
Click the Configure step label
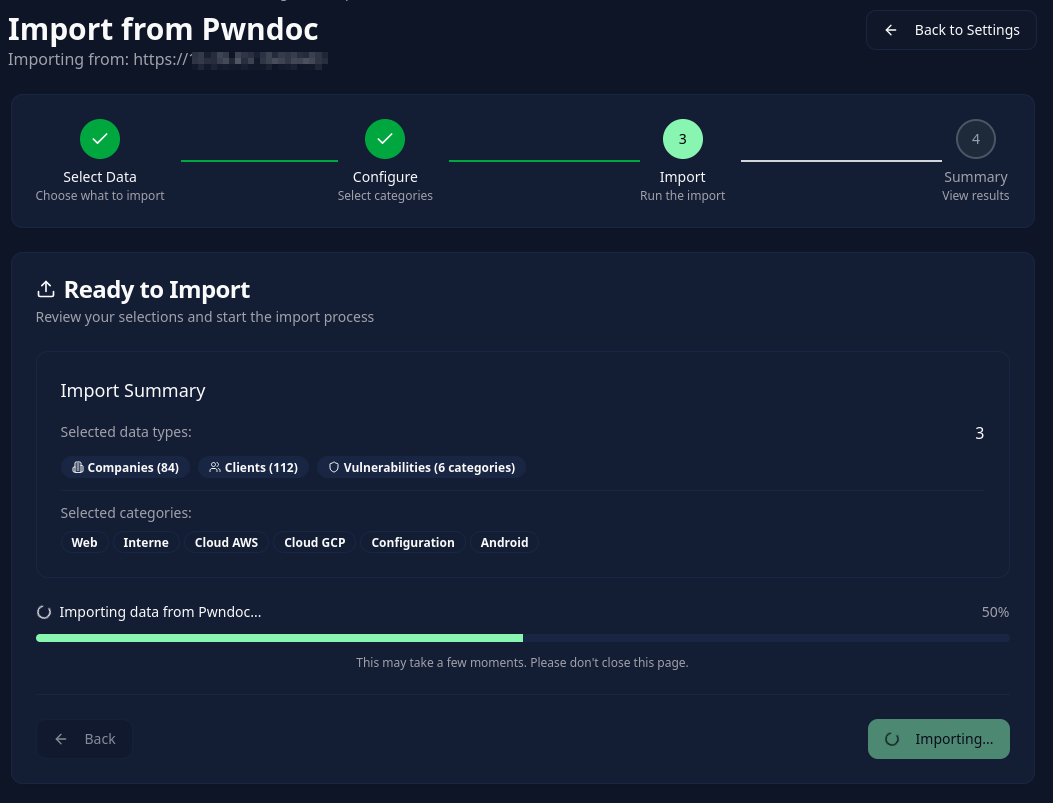point(385,177)
